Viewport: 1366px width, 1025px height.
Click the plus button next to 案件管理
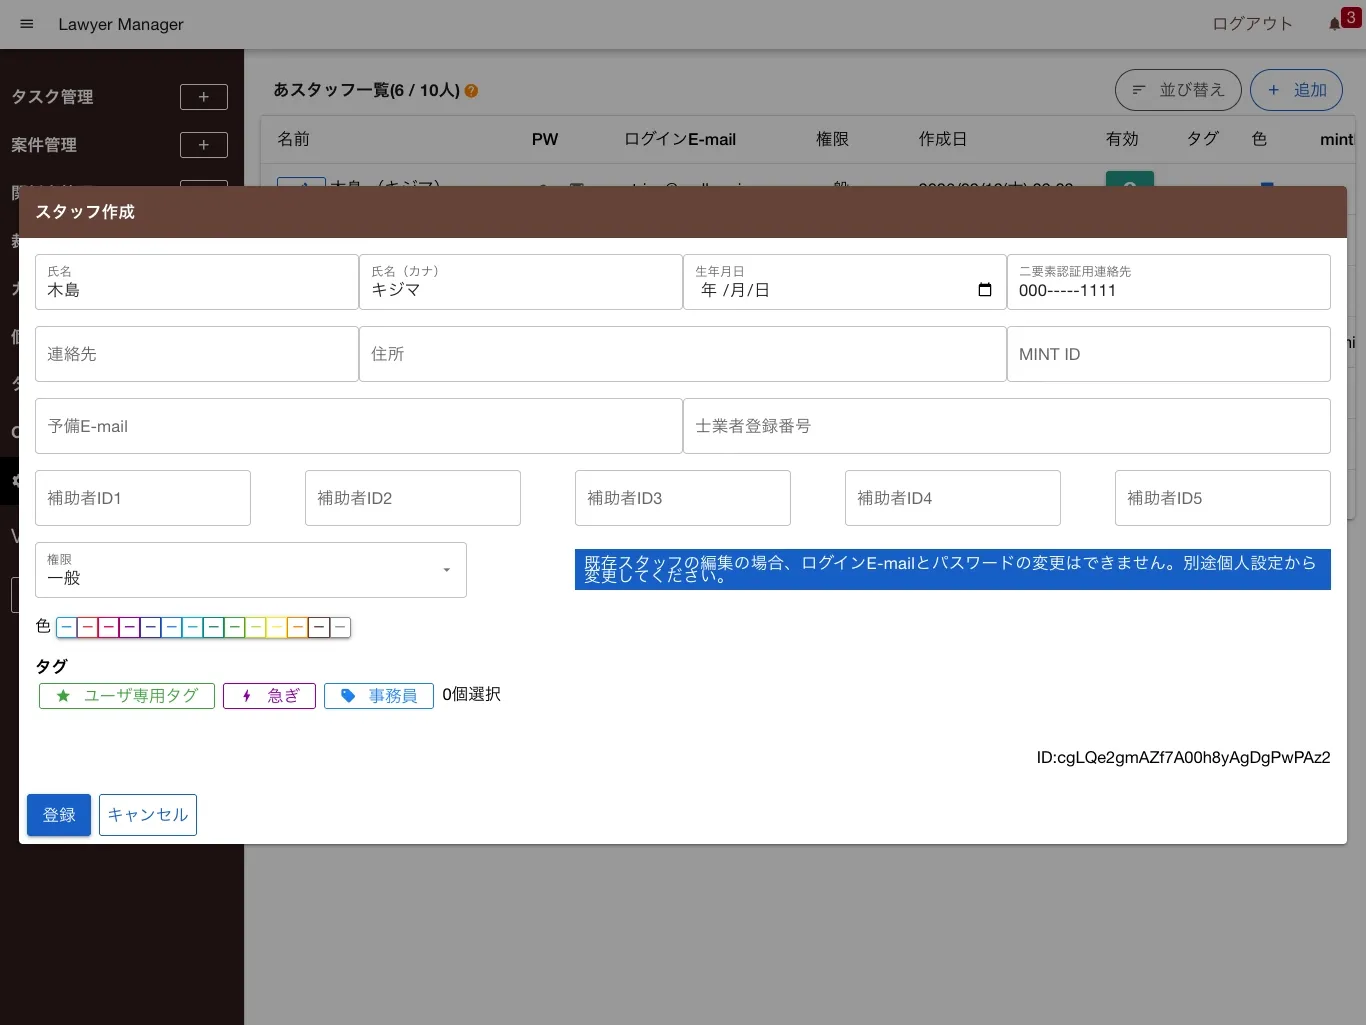[204, 145]
